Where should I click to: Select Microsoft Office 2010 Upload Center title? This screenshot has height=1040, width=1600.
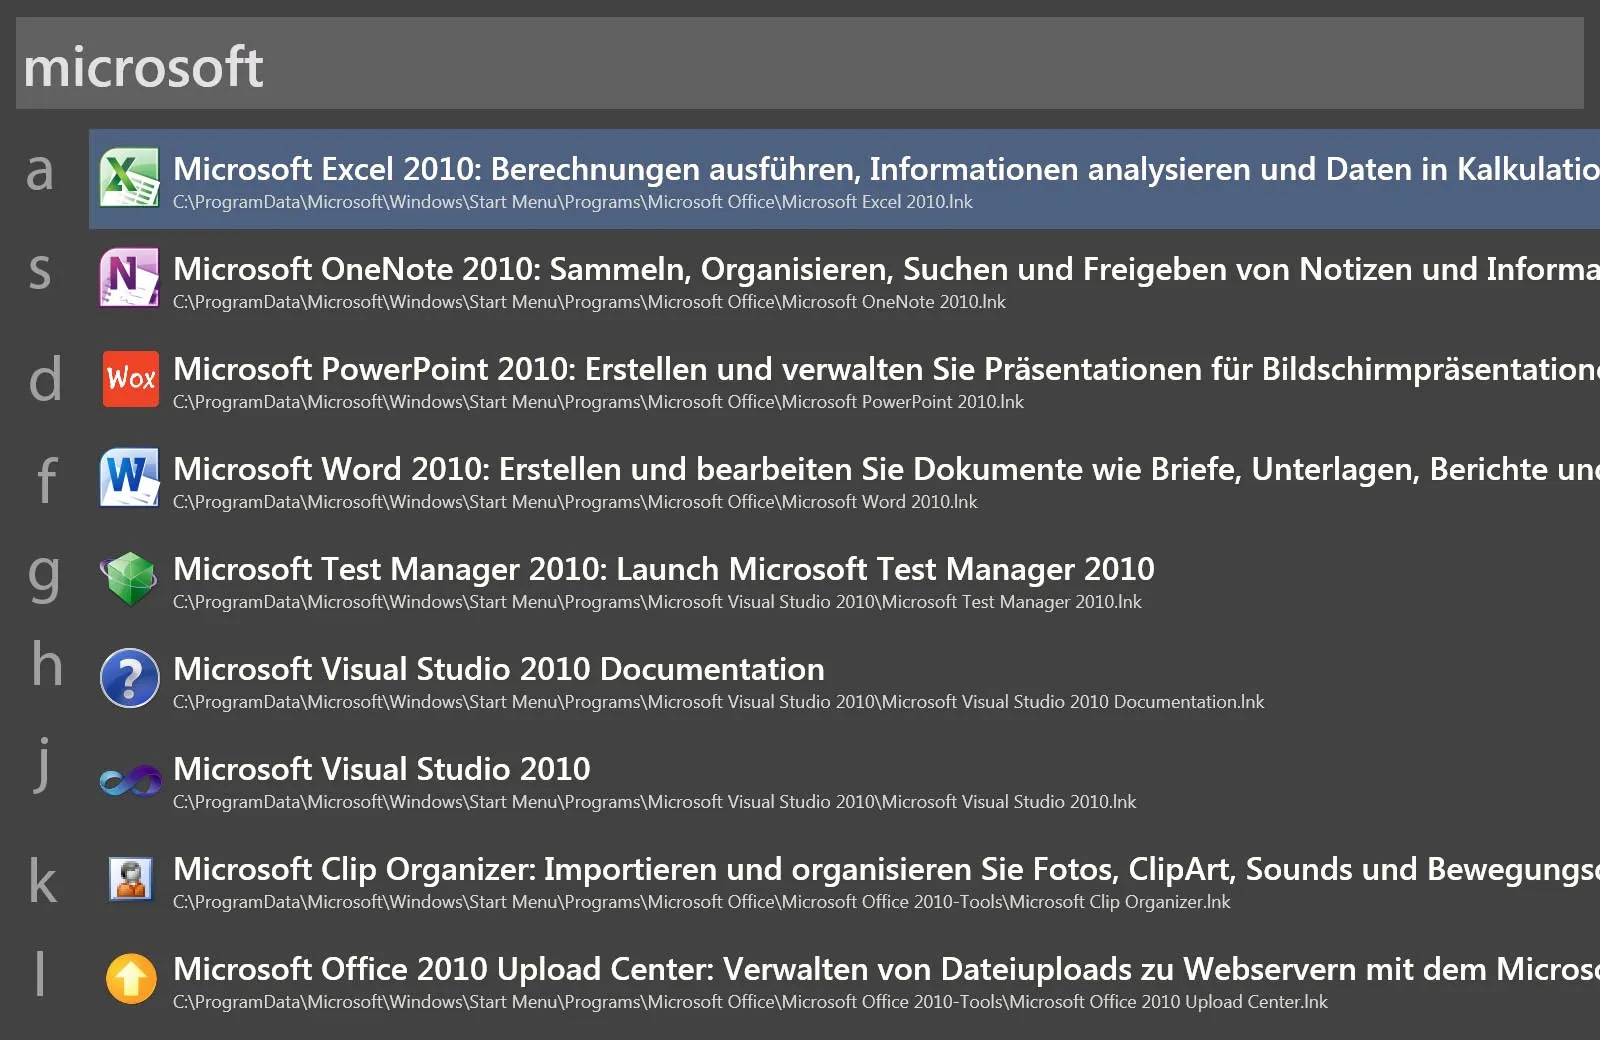coord(886,969)
